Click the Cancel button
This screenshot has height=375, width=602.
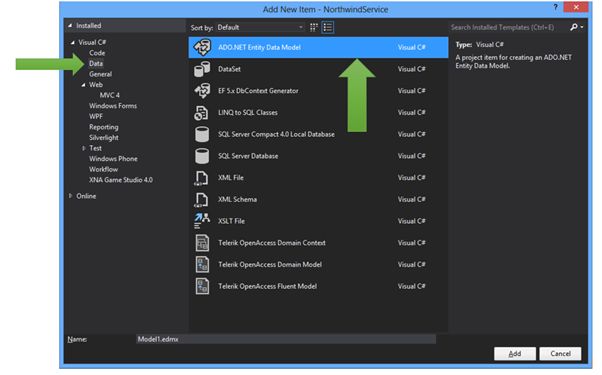pos(560,354)
